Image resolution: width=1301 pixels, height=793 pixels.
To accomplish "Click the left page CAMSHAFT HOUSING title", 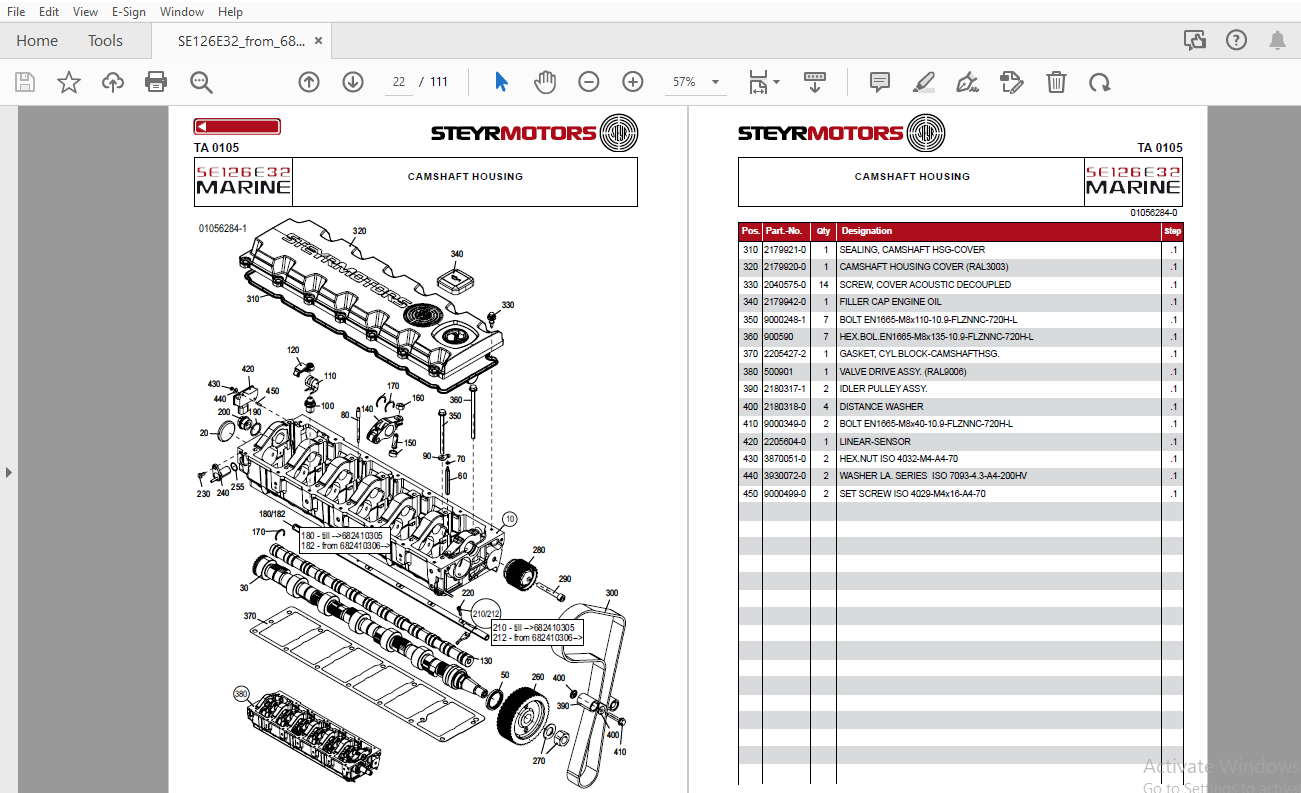I will point(465,177).
